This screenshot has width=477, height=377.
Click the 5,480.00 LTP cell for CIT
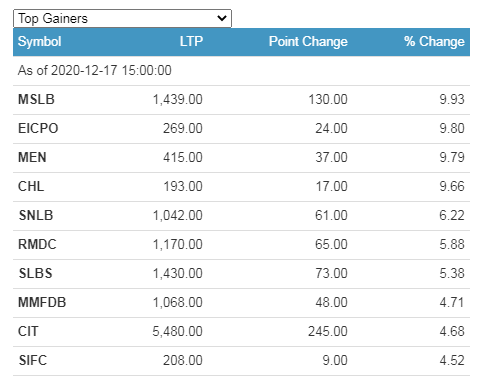coord(177,331)
